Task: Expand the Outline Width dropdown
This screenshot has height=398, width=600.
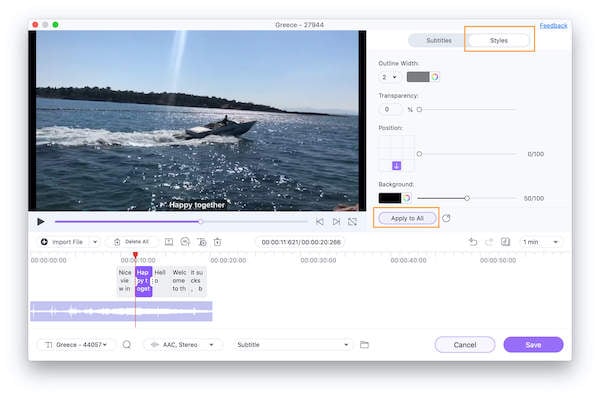Action: (x=389, y=77)
